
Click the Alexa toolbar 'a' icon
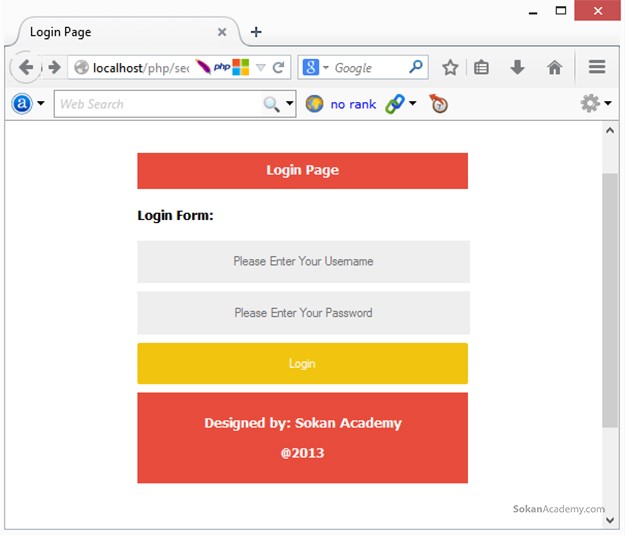(x=22, y=104)
